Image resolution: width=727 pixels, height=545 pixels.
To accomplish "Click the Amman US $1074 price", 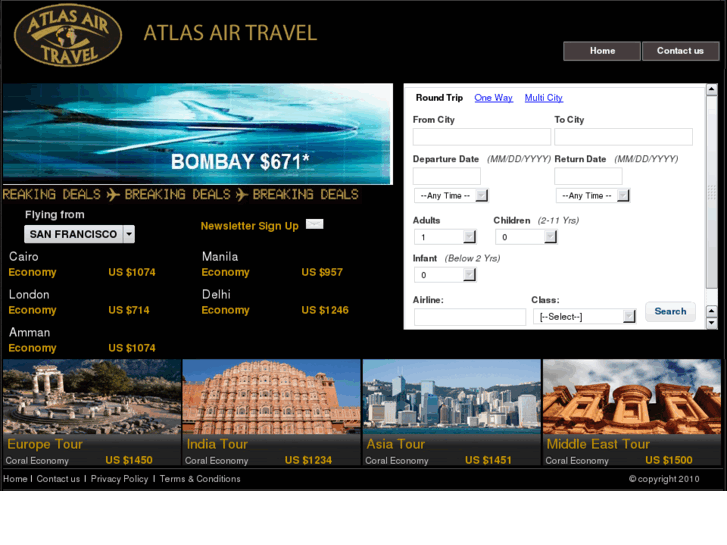I will (x=132, y=348).
